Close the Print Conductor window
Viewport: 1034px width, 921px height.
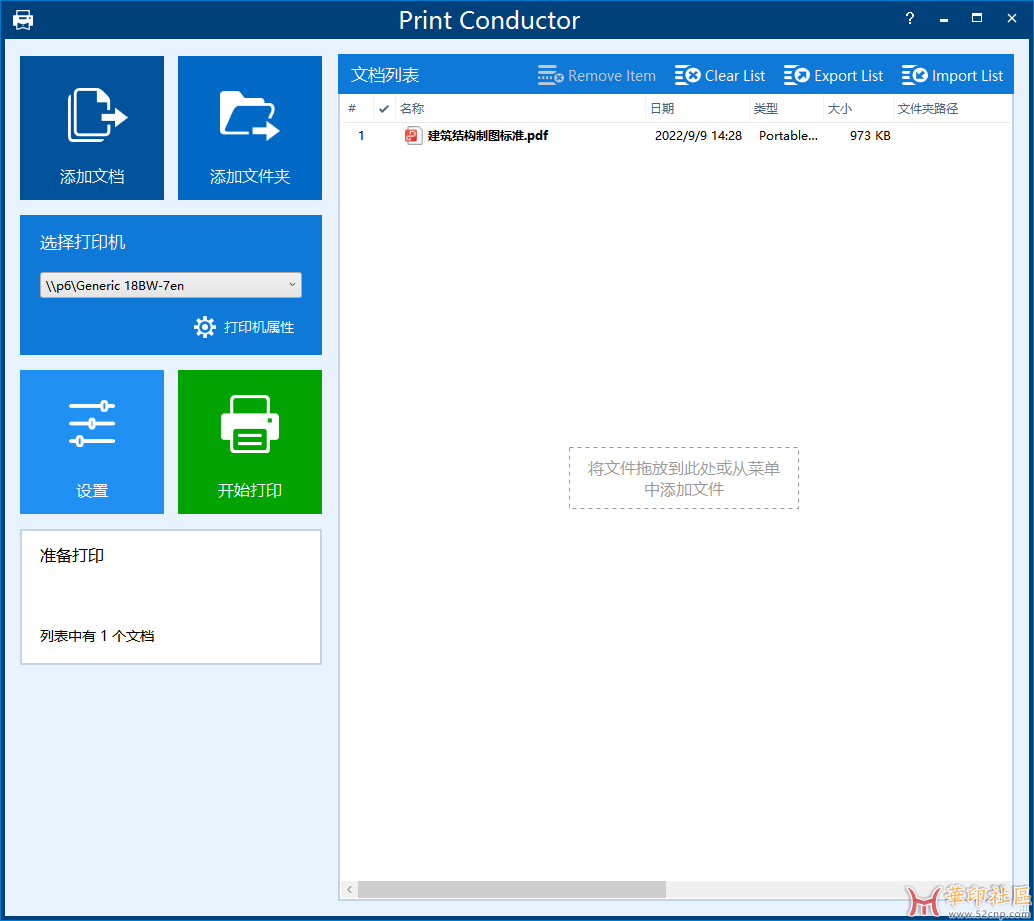pyautogui.click(x=1012, y=18)
